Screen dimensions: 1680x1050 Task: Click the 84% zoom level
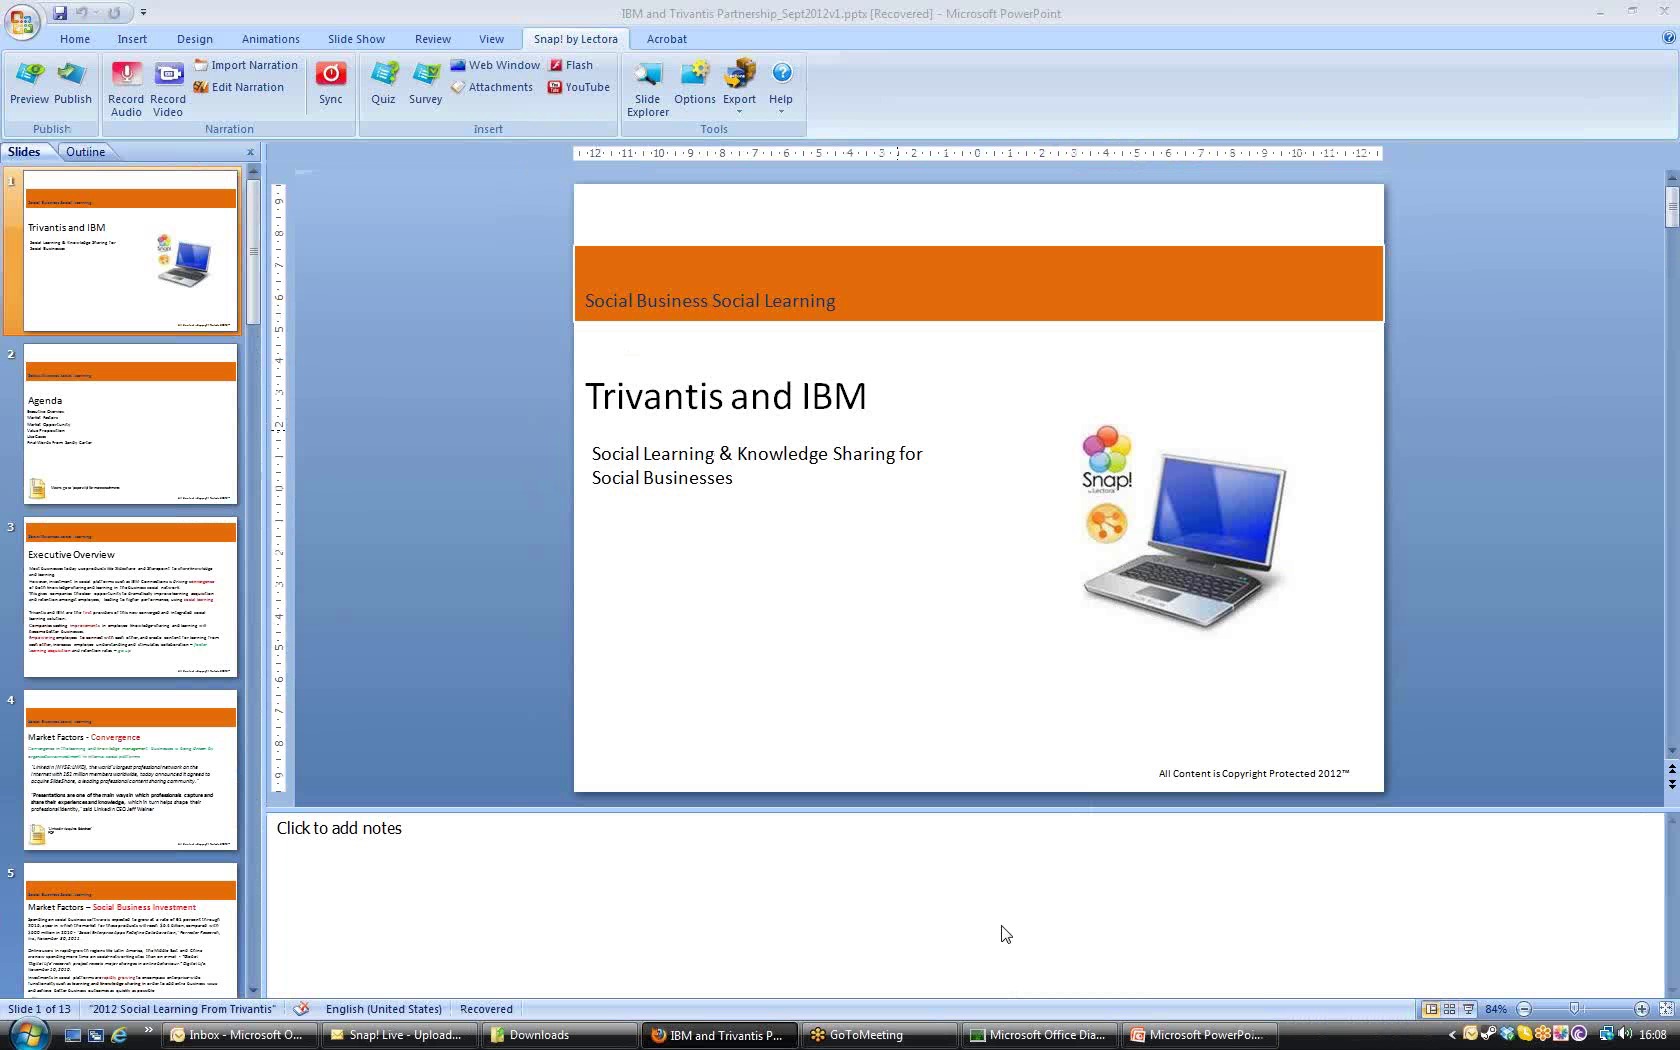tap(1496, 1009)
